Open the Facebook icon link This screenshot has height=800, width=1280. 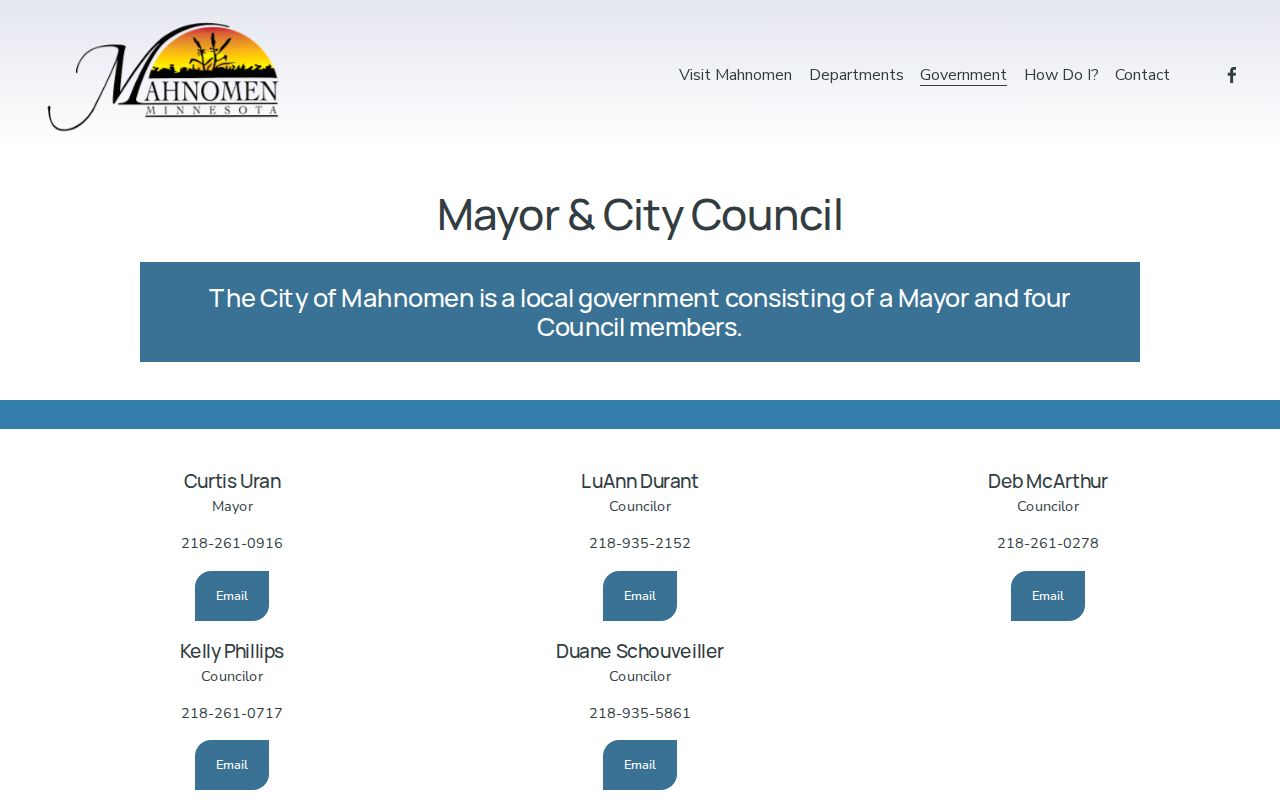[x=1232, y=75]
